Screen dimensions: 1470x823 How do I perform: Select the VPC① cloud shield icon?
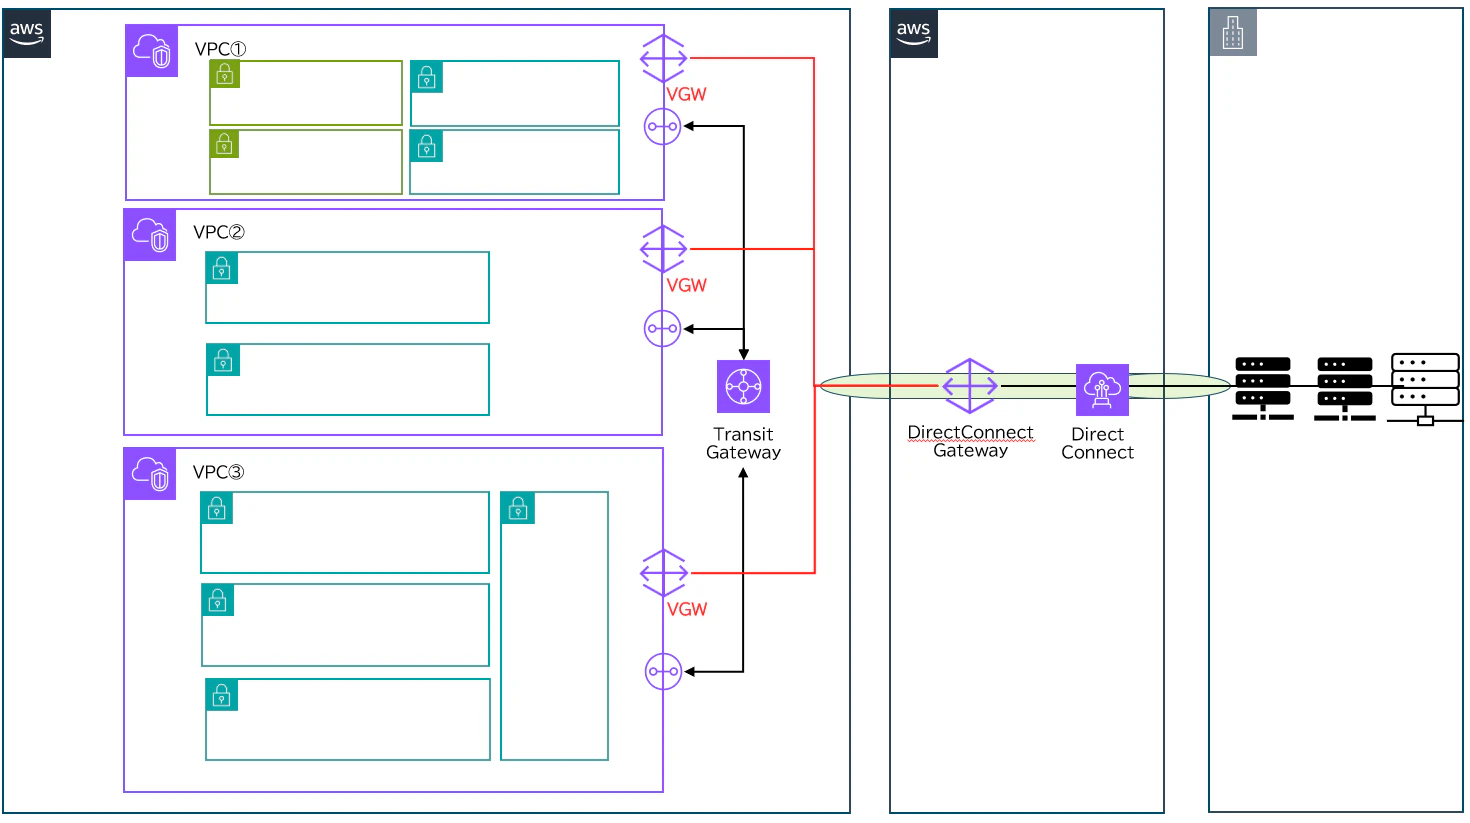pos(152,51)
